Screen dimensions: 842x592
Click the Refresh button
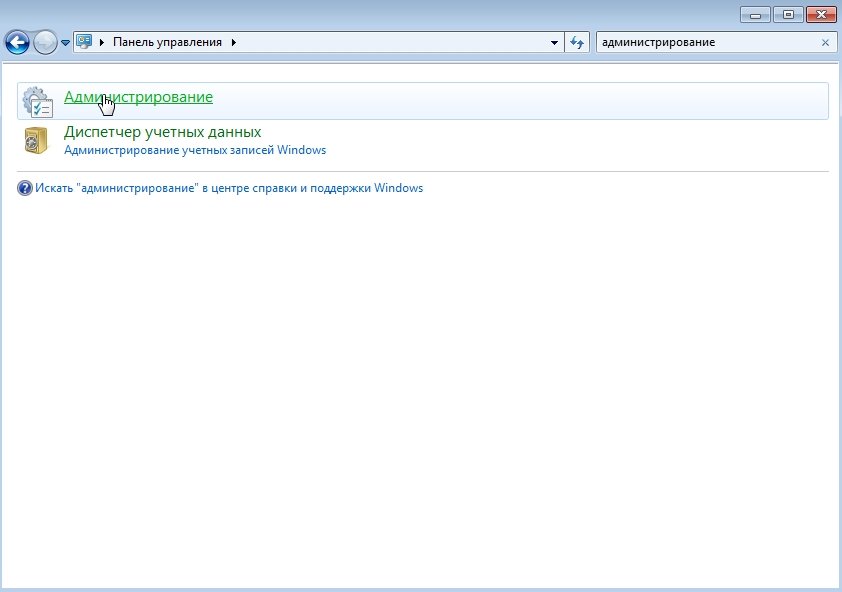tap(577, 42)
